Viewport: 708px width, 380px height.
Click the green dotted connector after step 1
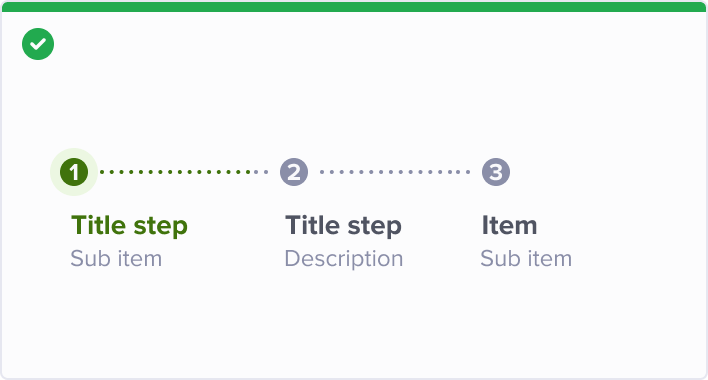coord(184,172)
